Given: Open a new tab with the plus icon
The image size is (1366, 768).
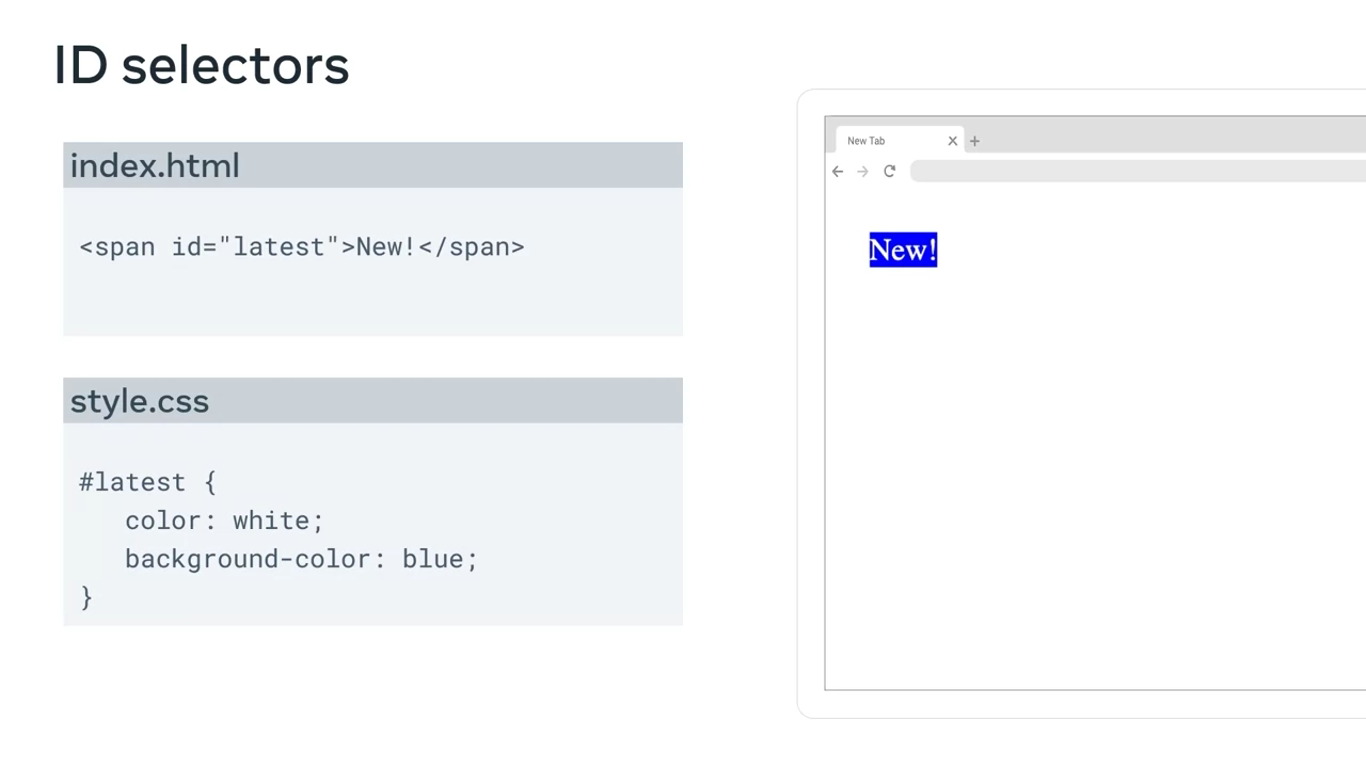Looking at the screenshot, I should point(975,141).
